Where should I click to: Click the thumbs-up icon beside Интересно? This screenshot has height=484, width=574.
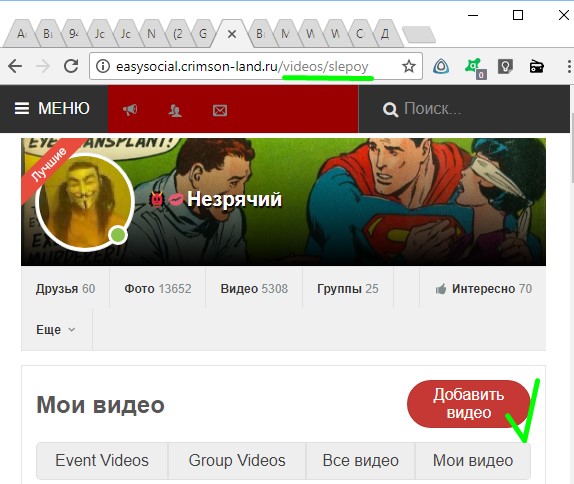point(441,289)
